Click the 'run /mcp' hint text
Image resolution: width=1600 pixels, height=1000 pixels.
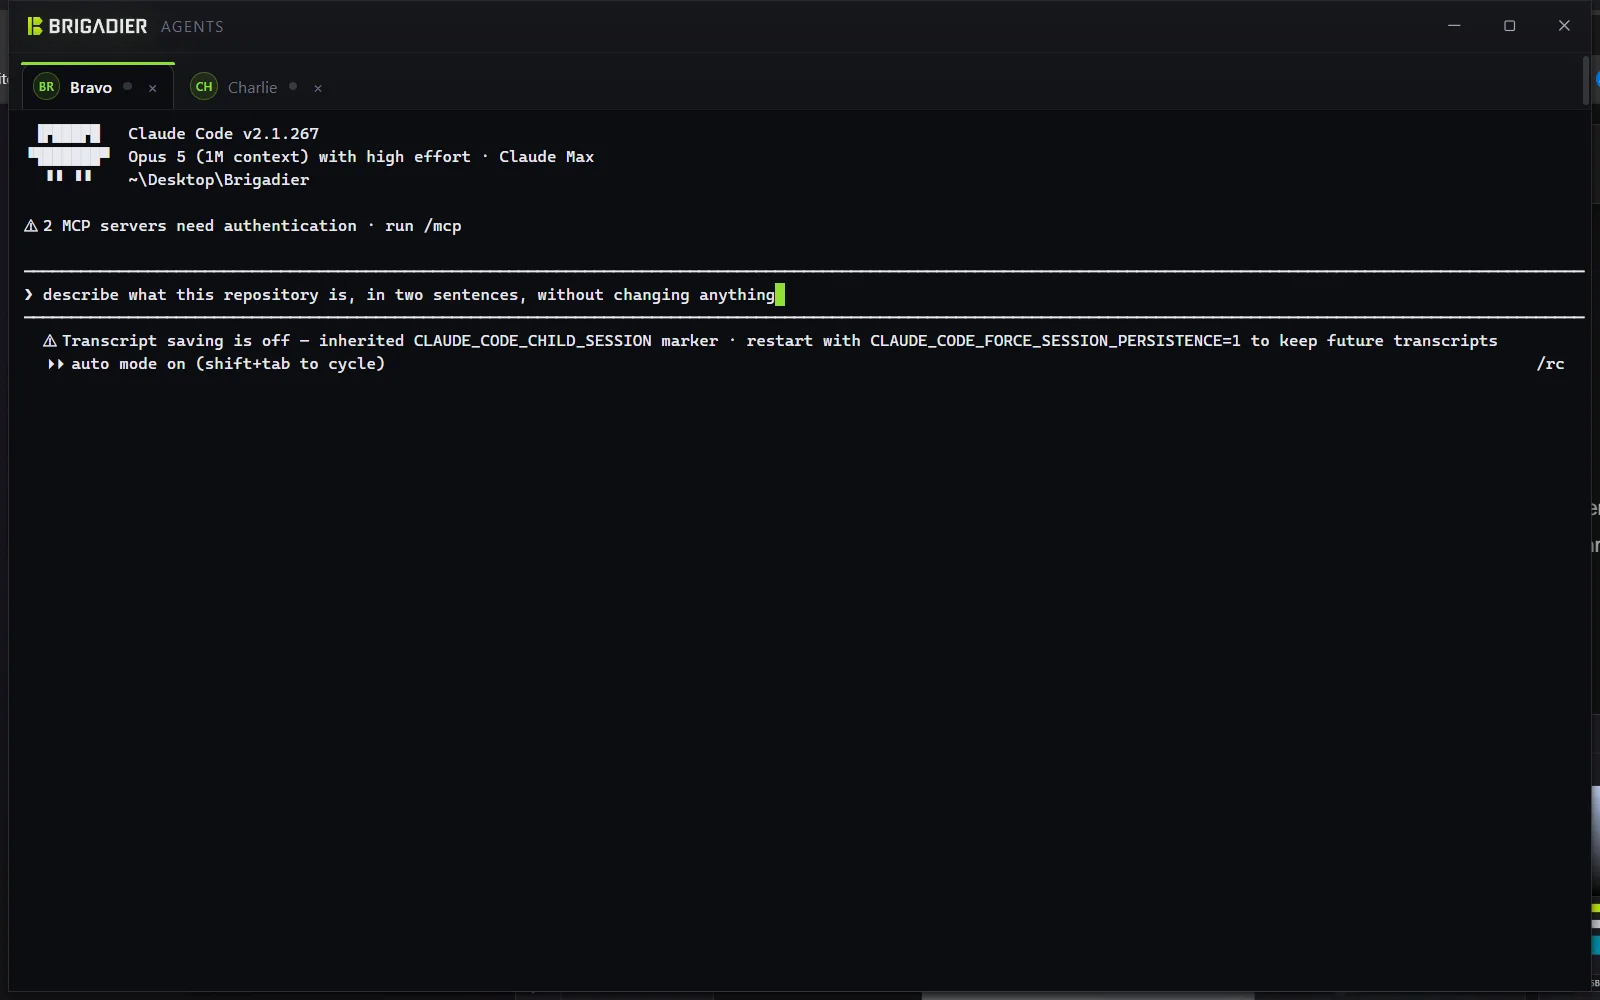tap(423, 226)
